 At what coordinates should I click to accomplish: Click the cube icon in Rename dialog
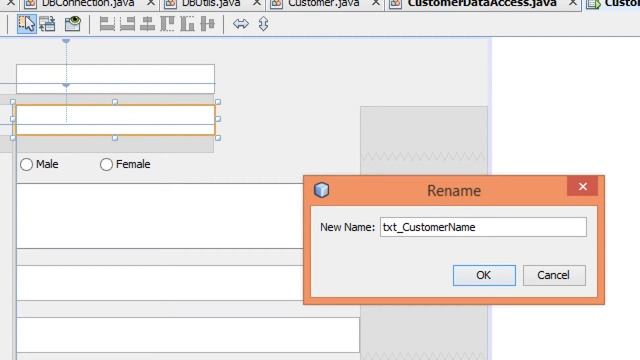321,190
